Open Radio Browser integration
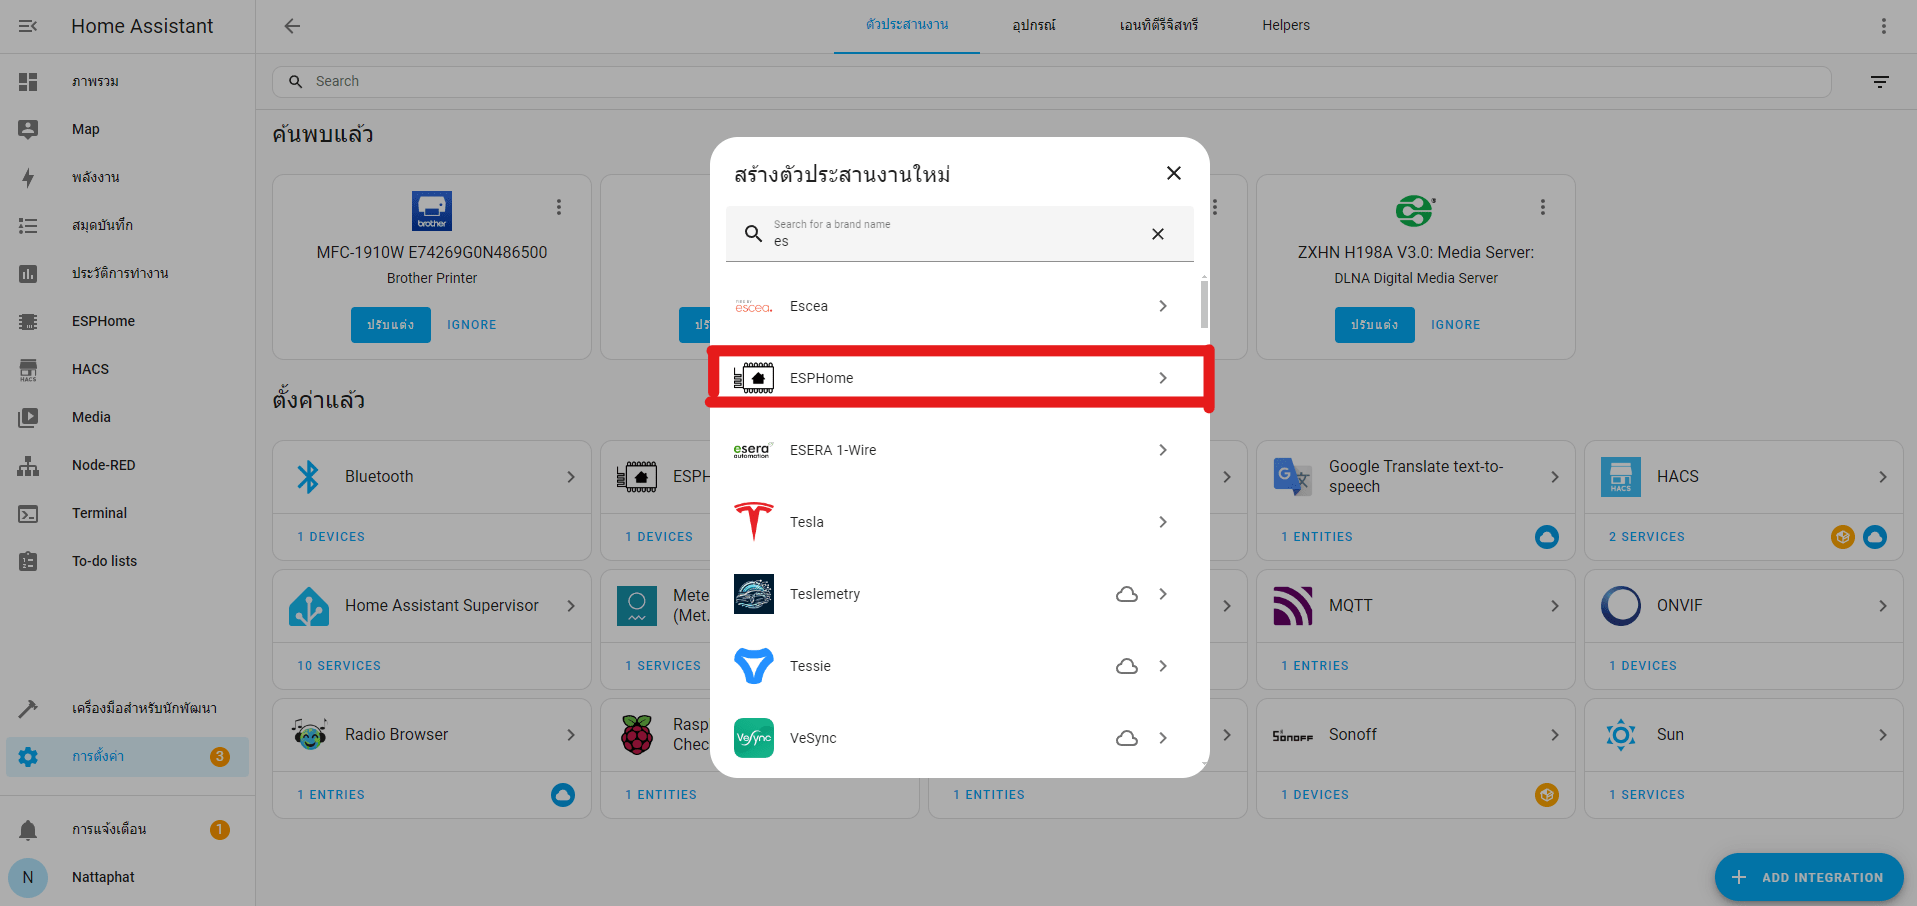Viewport: 1917px width, 906px height. coord(432,735)
